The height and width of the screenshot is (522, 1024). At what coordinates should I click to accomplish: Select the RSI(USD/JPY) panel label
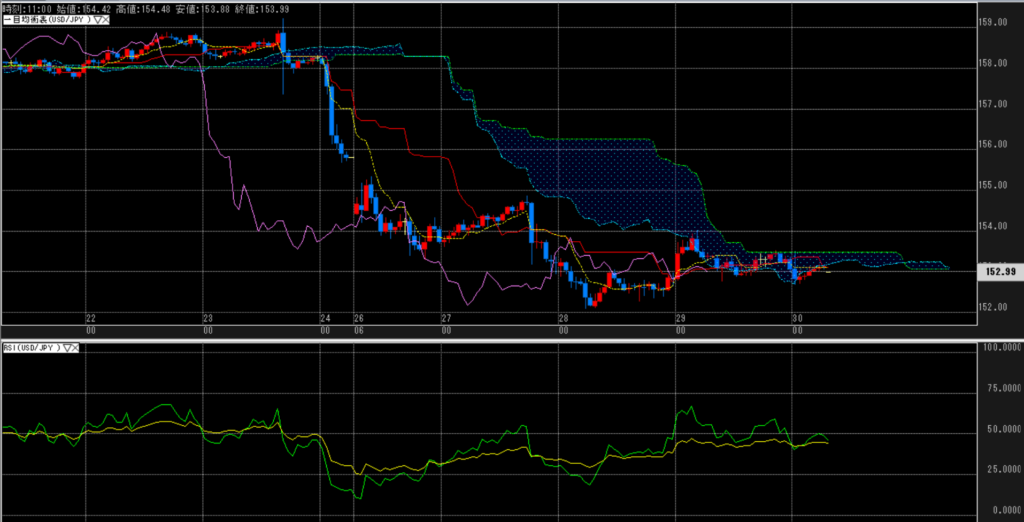coord(31,347)
